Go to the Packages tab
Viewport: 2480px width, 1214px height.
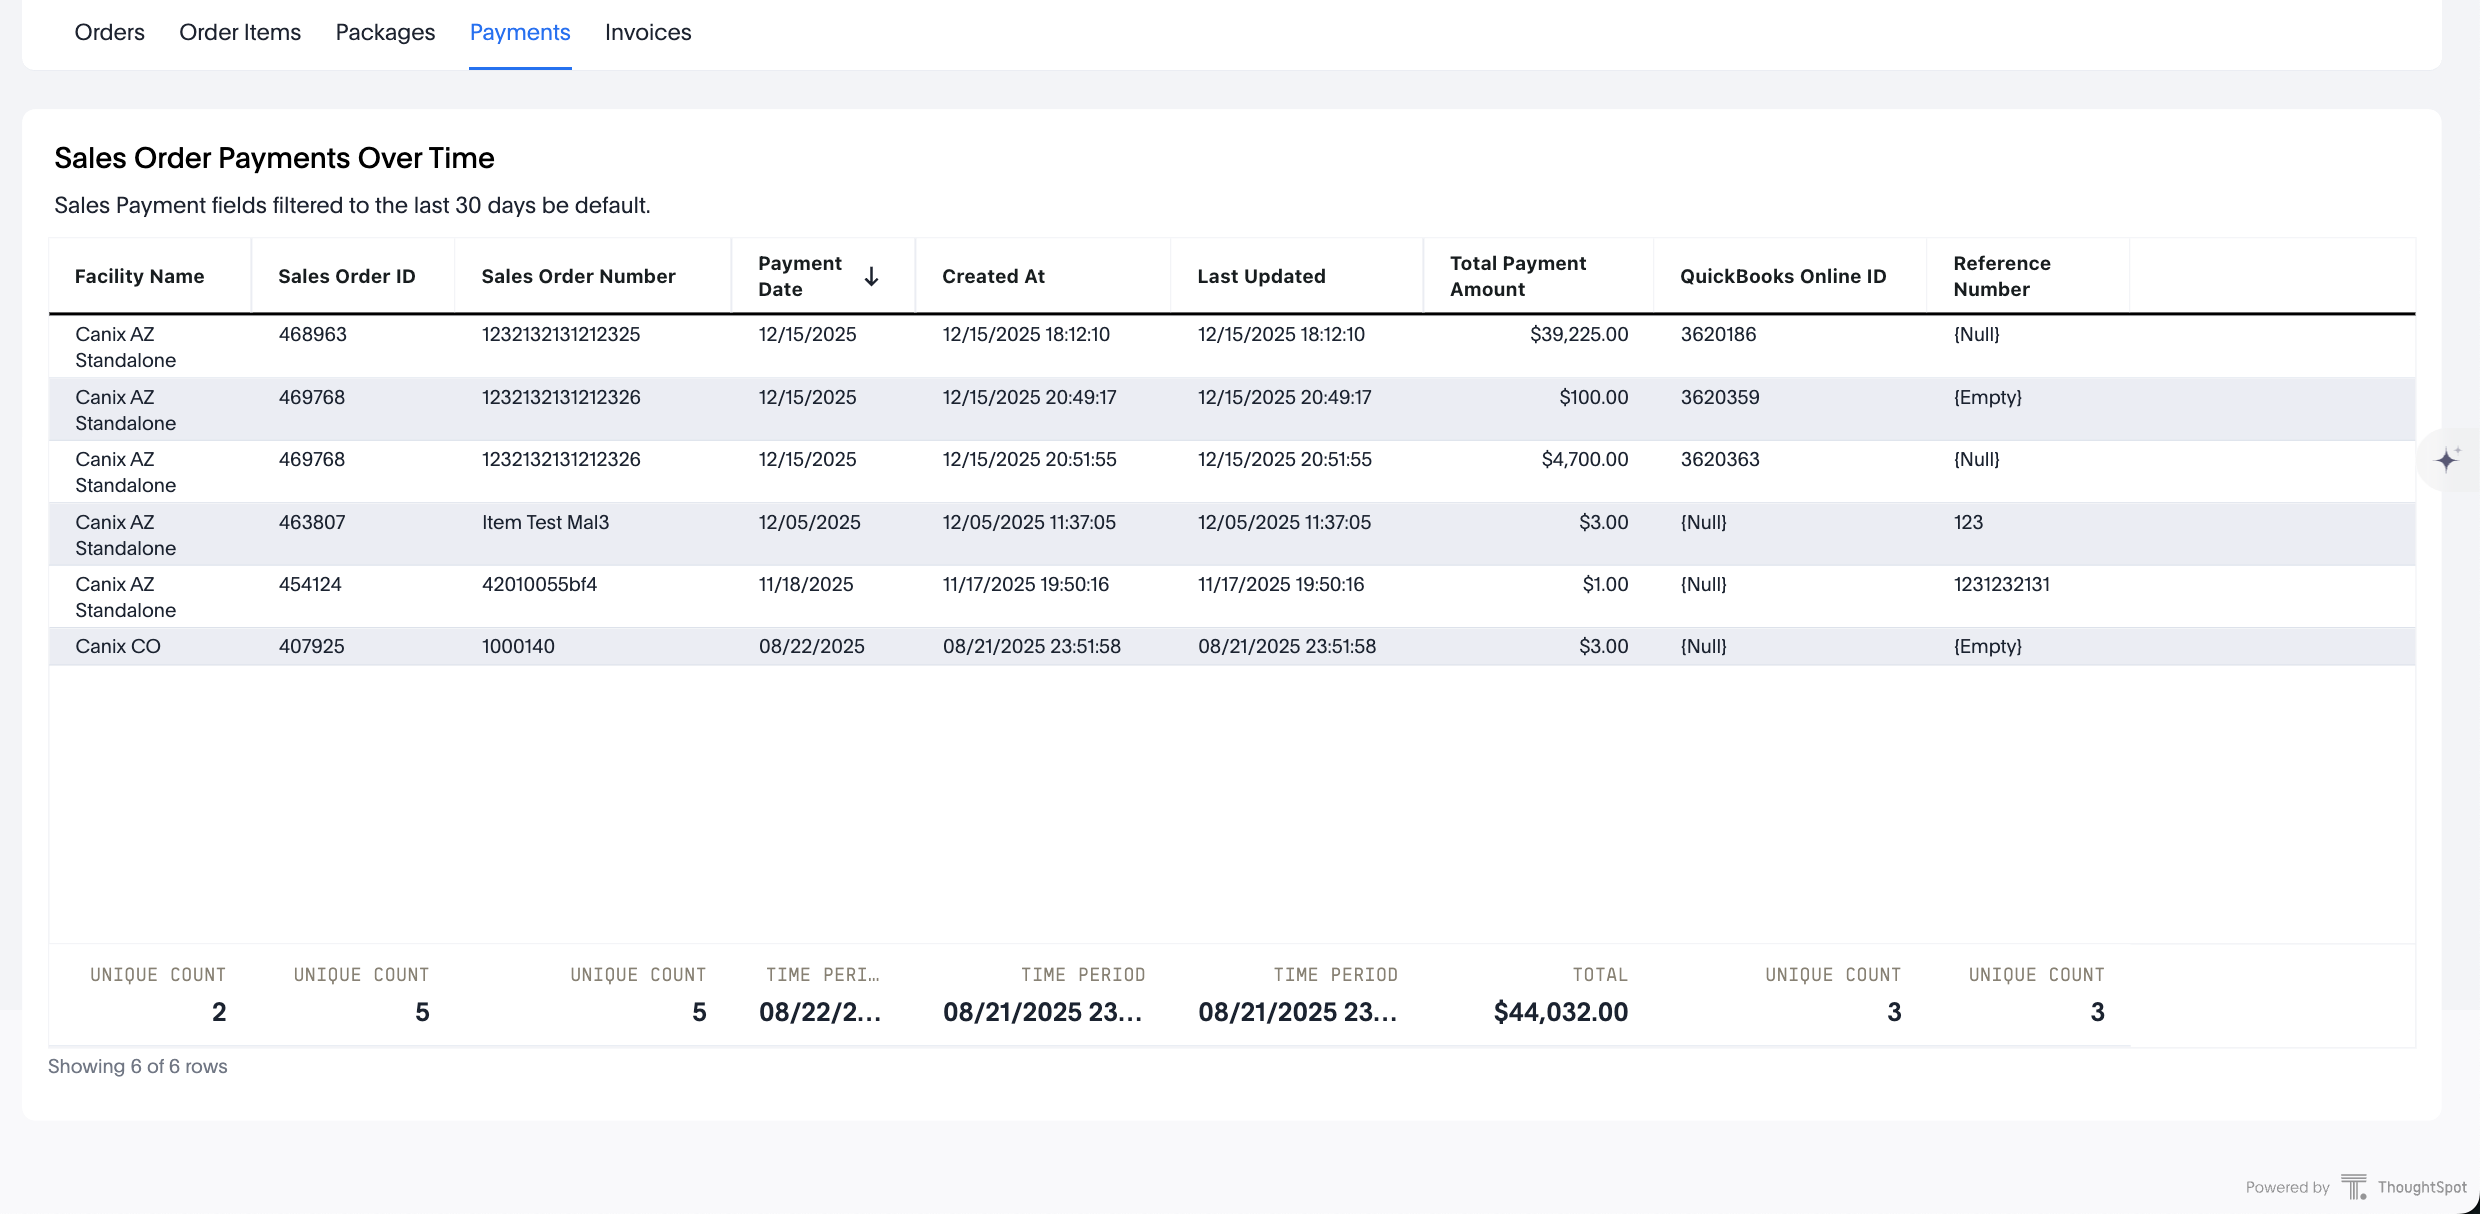pos(385,32)
